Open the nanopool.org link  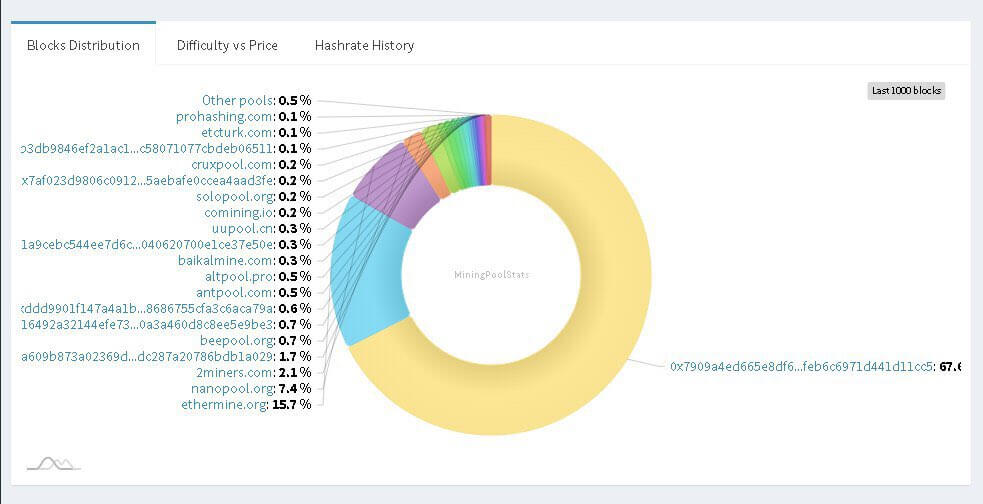pos(230,388)
